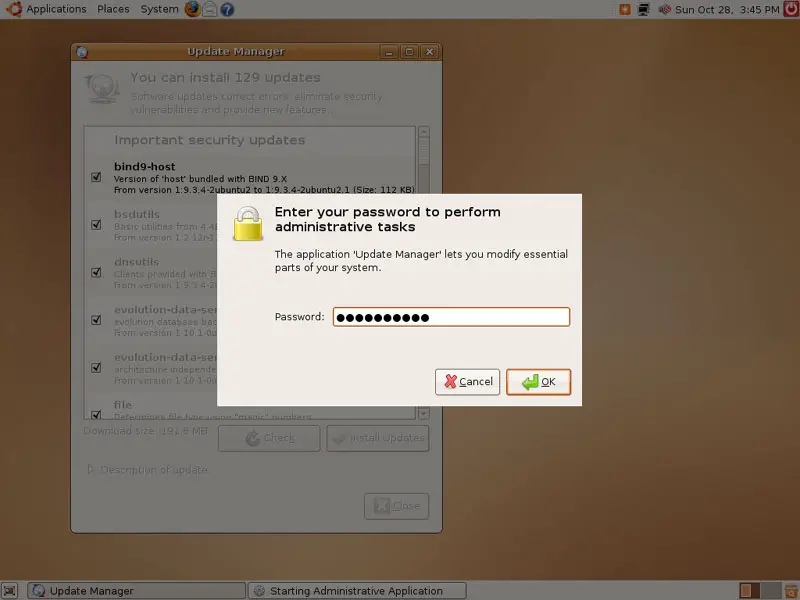This screenshot has height=600, width=800.
Task: Select the bind9-host package name
Action: (x=144, y=166)
